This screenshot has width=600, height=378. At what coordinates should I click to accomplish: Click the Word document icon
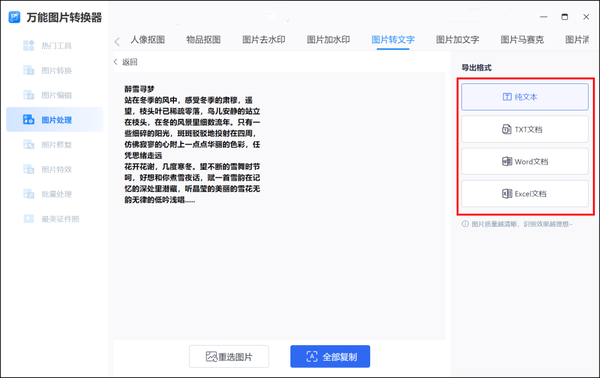[x=507, y=161]
